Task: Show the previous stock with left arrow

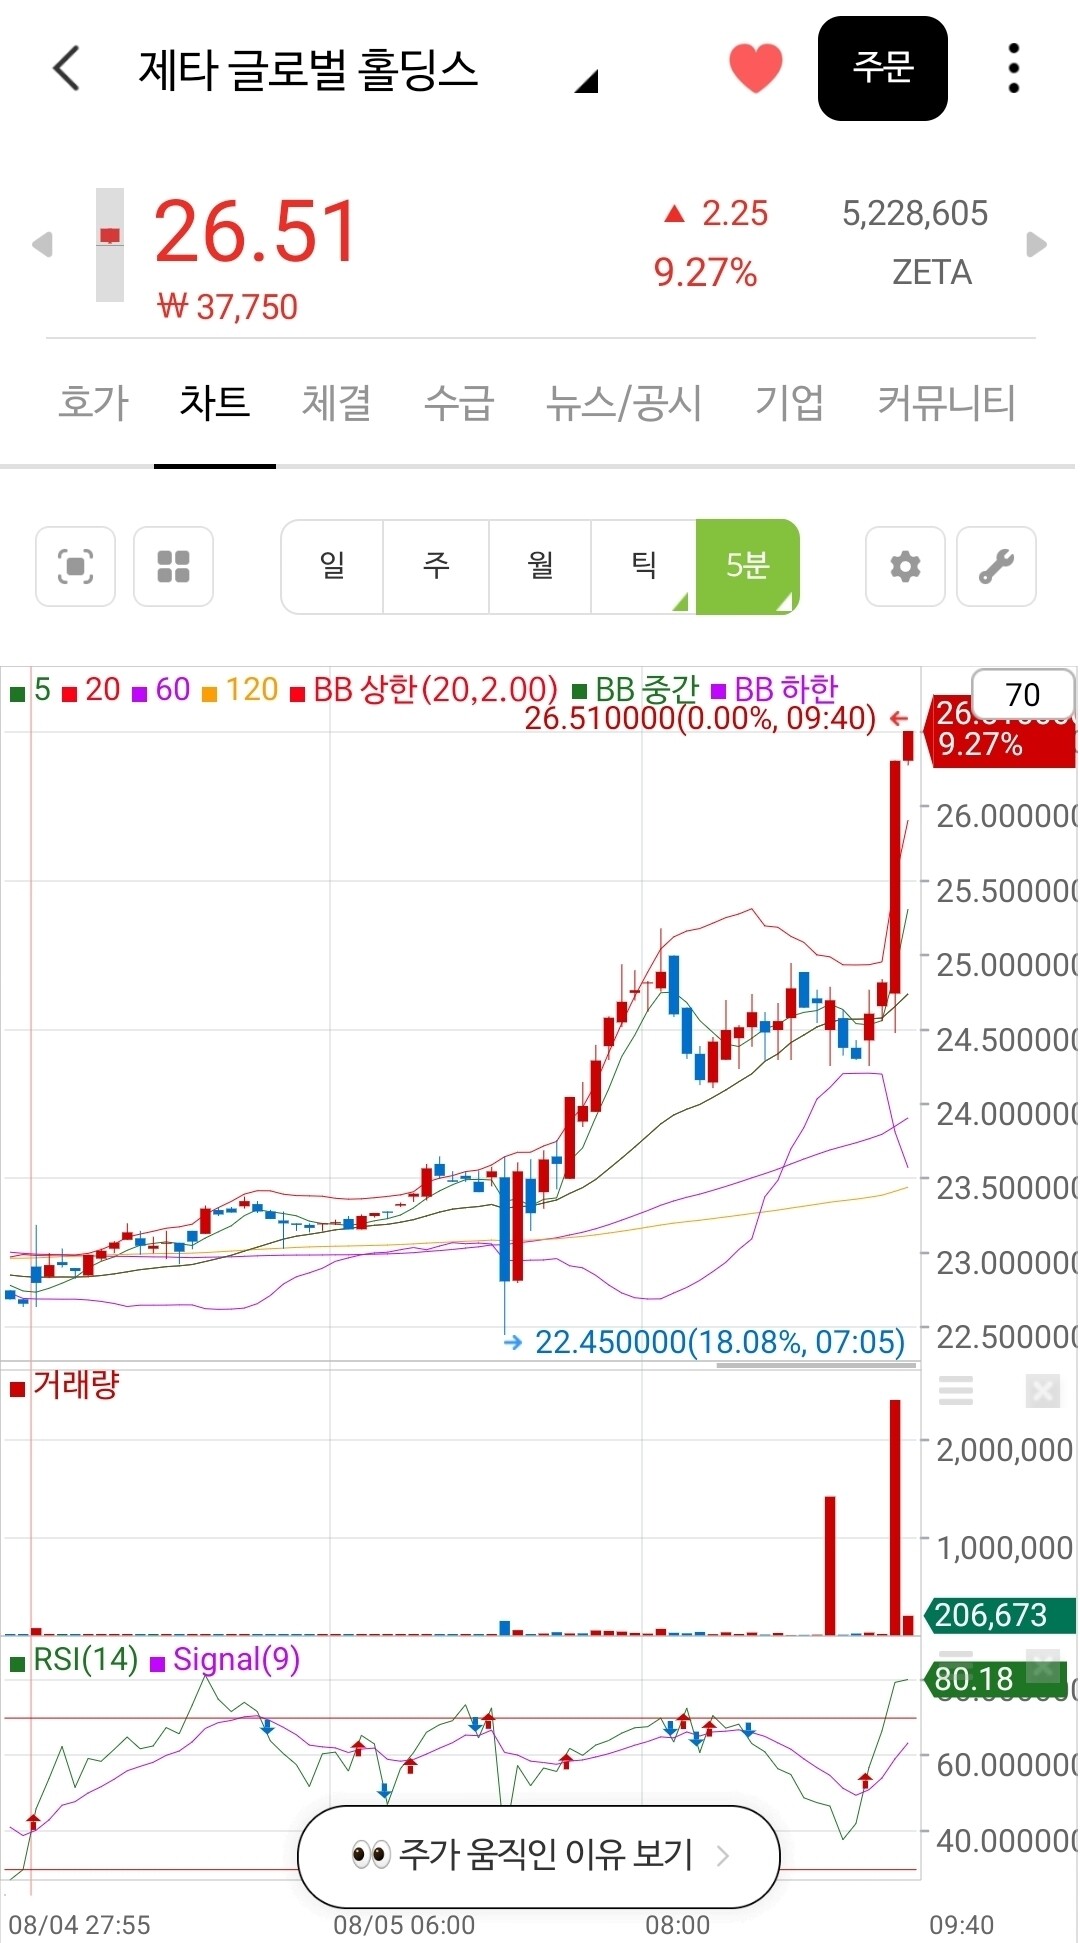Action: [x=42, y=244]
